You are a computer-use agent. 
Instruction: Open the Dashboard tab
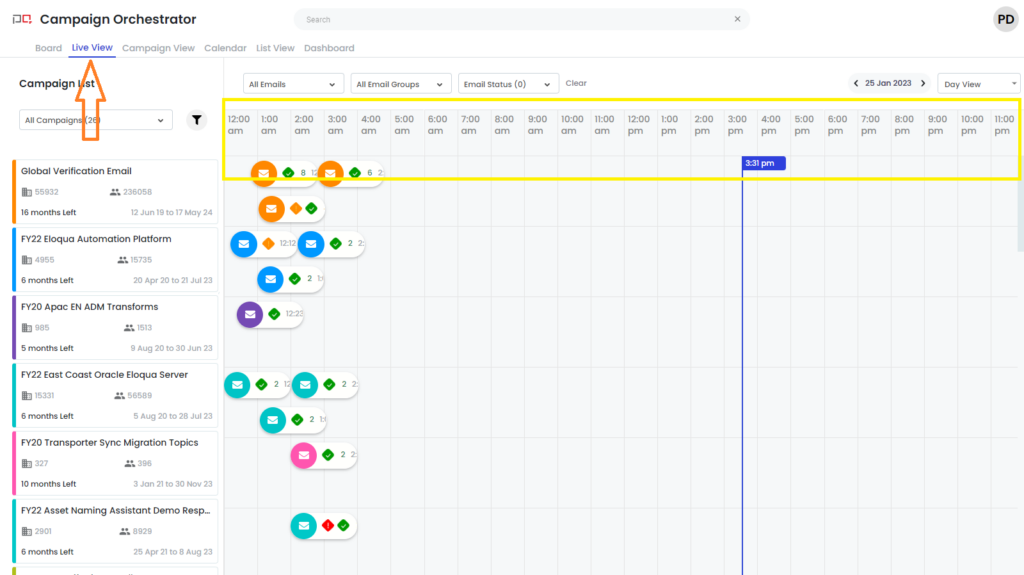pyautogui.click(x=329, y=48)
